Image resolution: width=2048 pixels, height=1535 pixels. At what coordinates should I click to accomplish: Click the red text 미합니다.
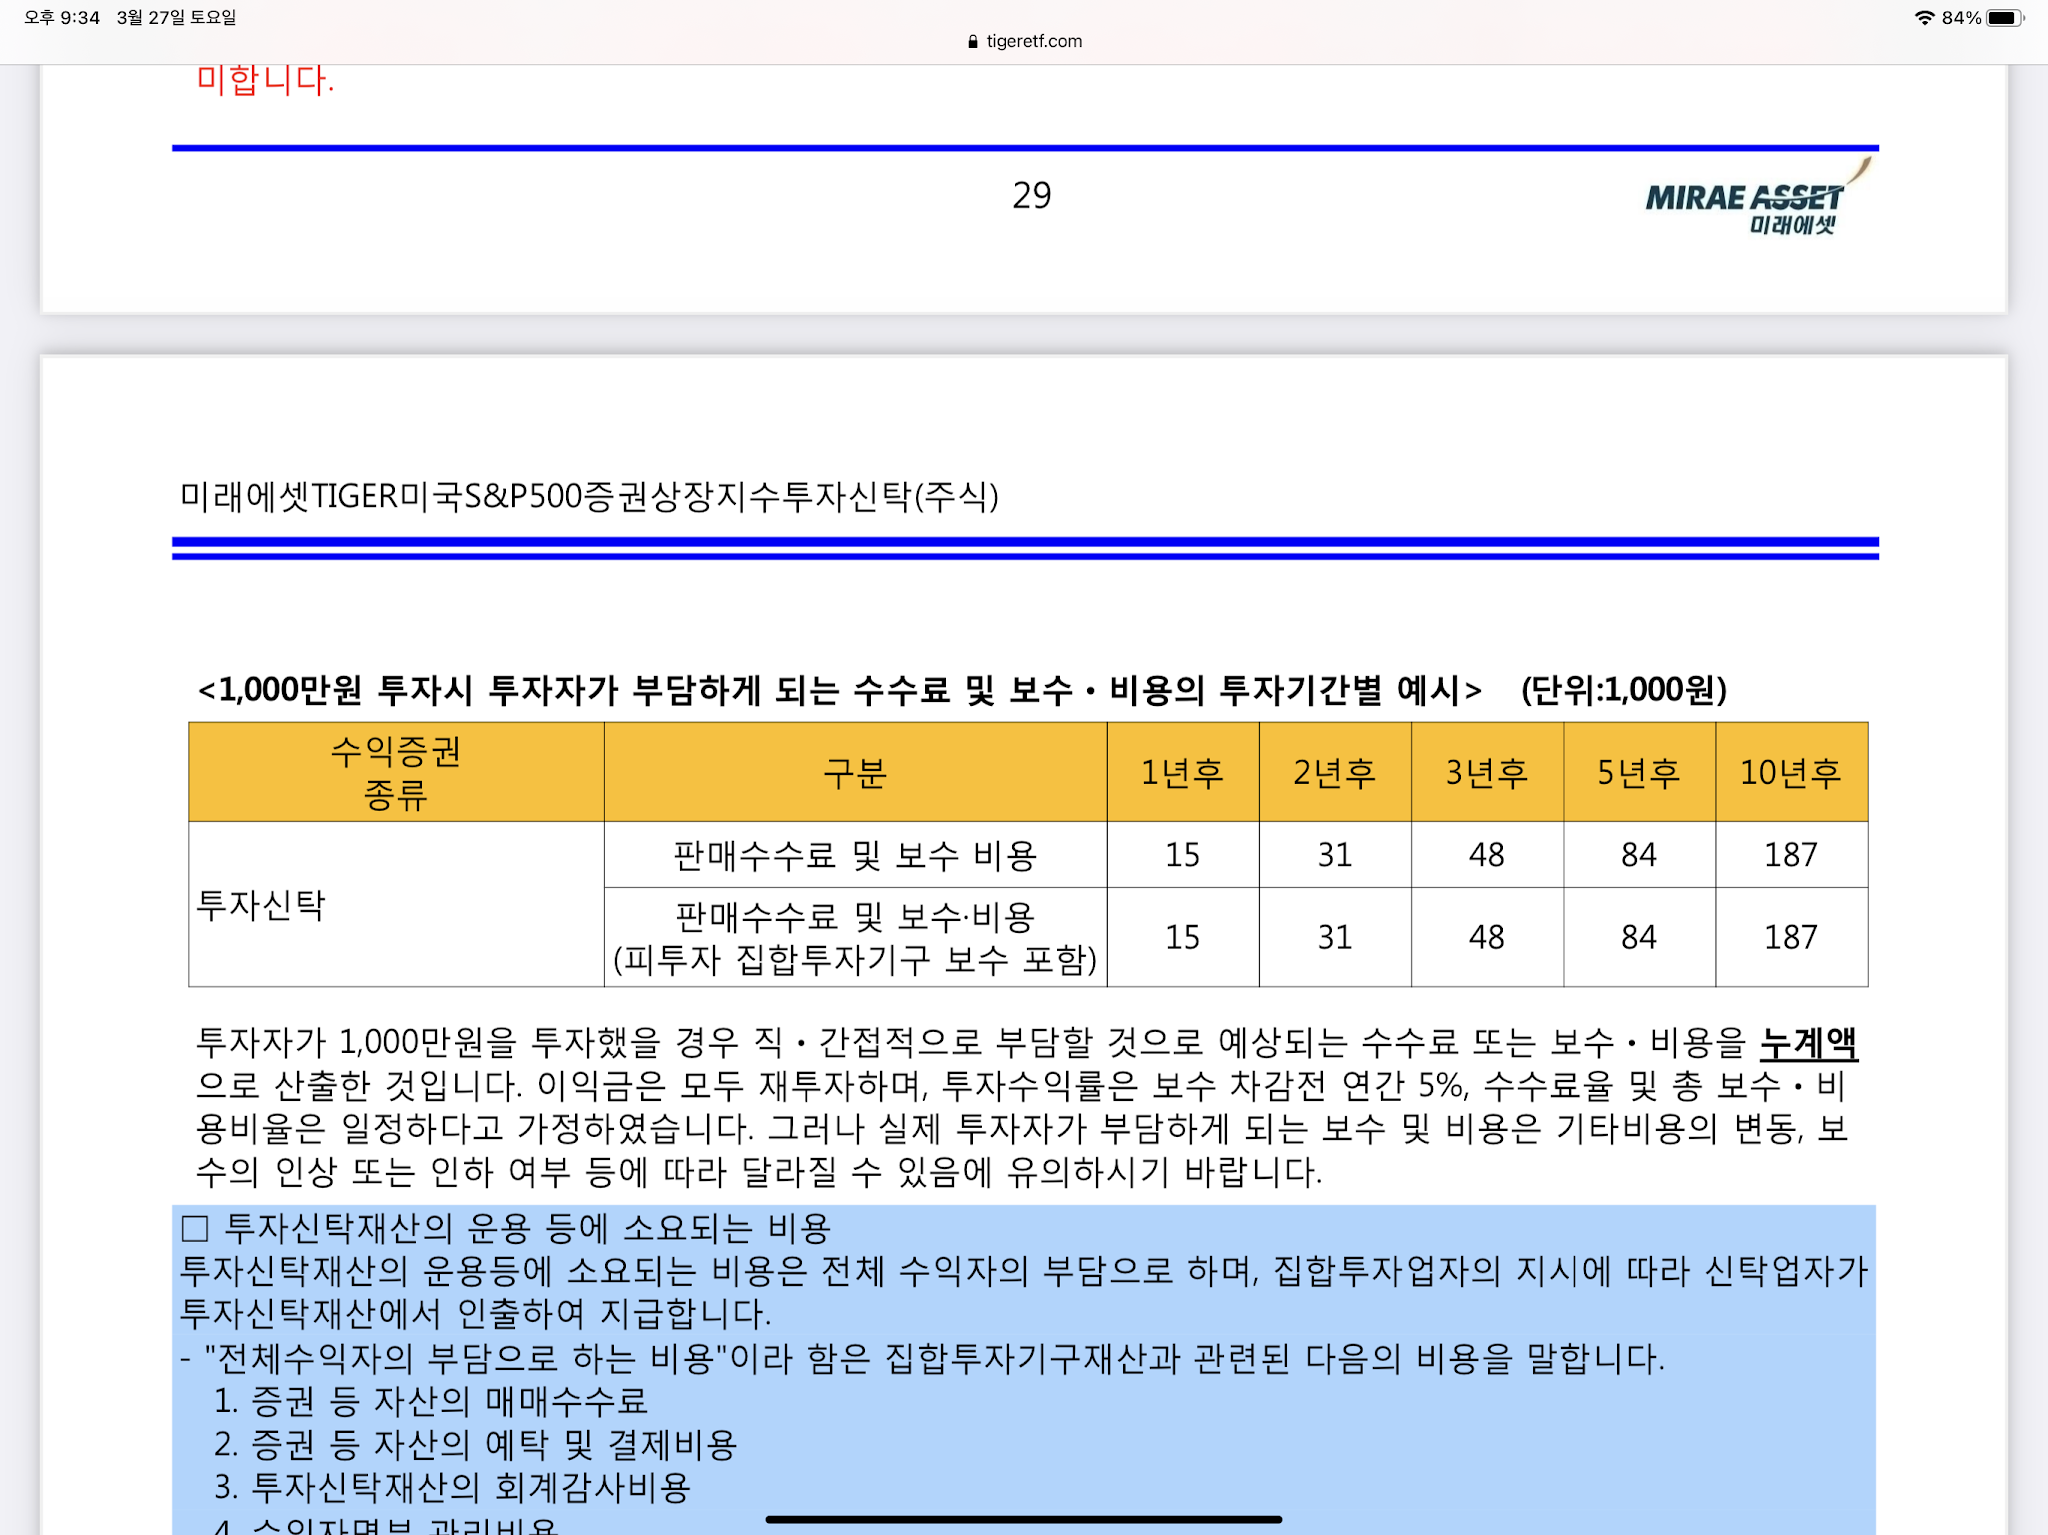point(265,80)
